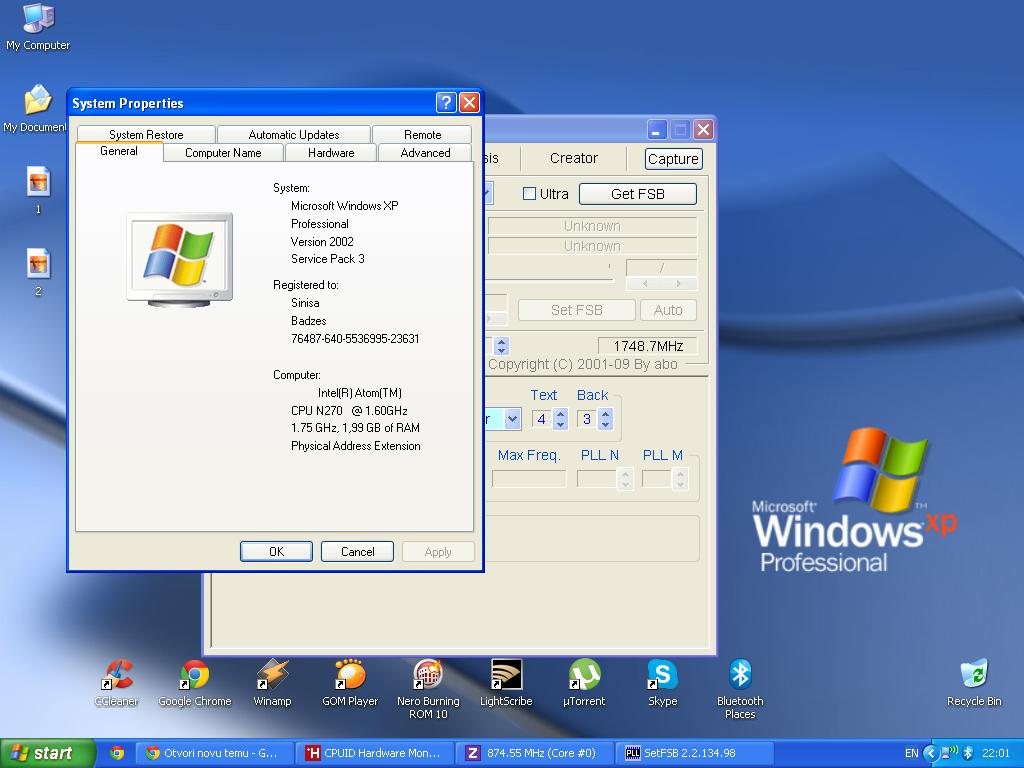Click the network tray icon
The image size is (1024, 768).
pos(949,753)
